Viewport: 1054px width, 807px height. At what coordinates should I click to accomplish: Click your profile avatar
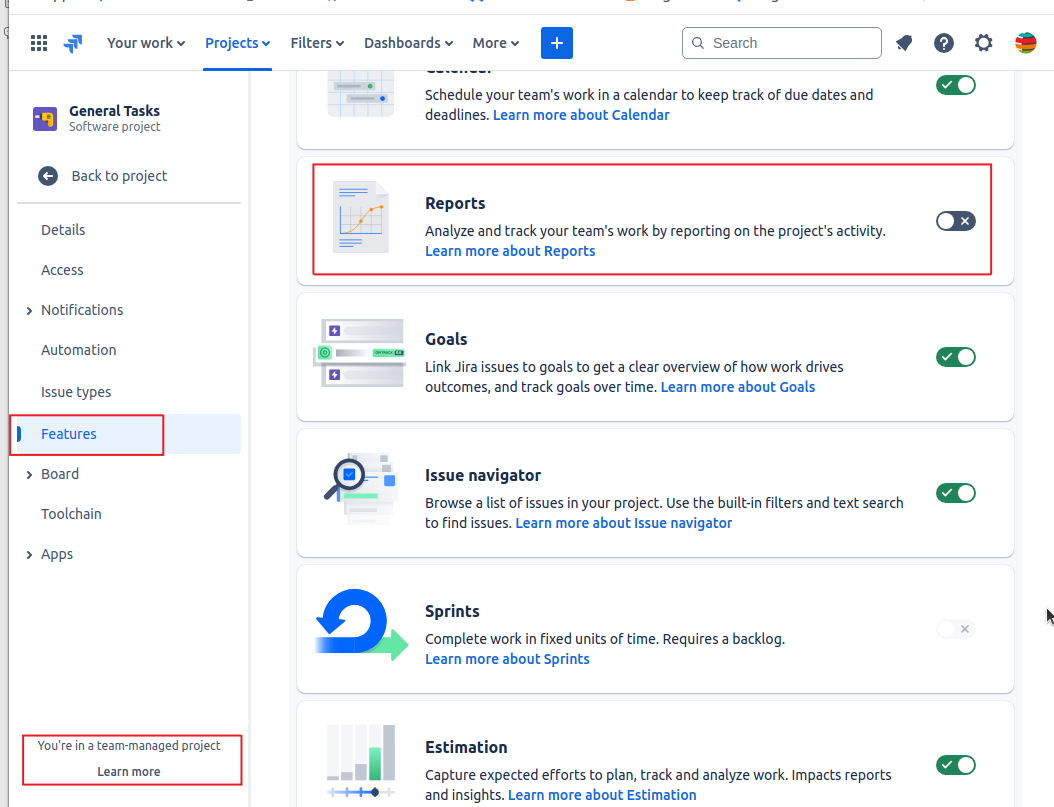pyautogui.click(x=1025, y=43)
